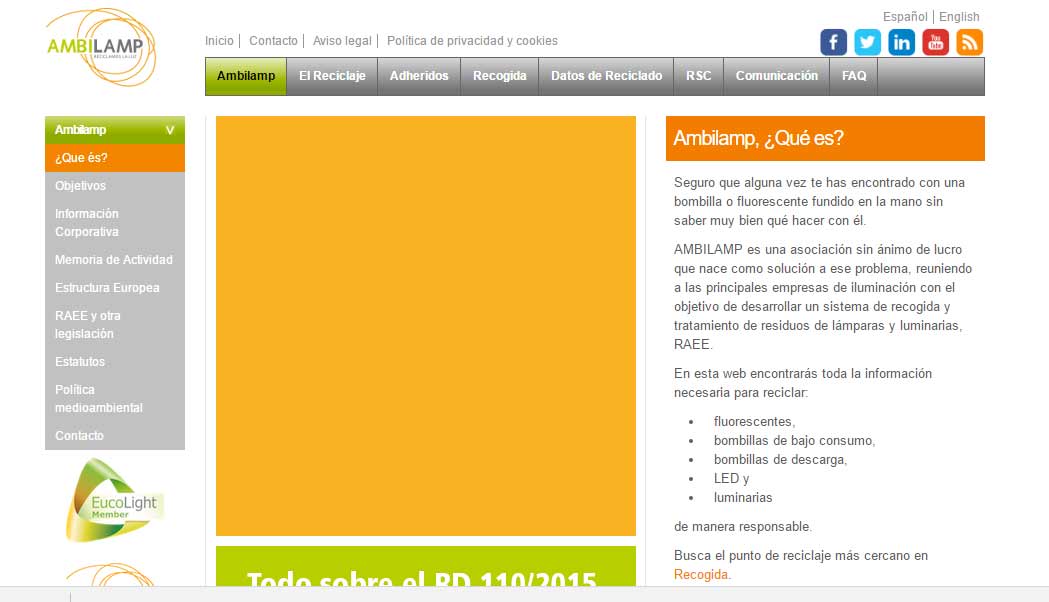Collapse the Ambilamp sidebar section arrow
Viewport: 1049px width, 602px height.
click(170, 130)
